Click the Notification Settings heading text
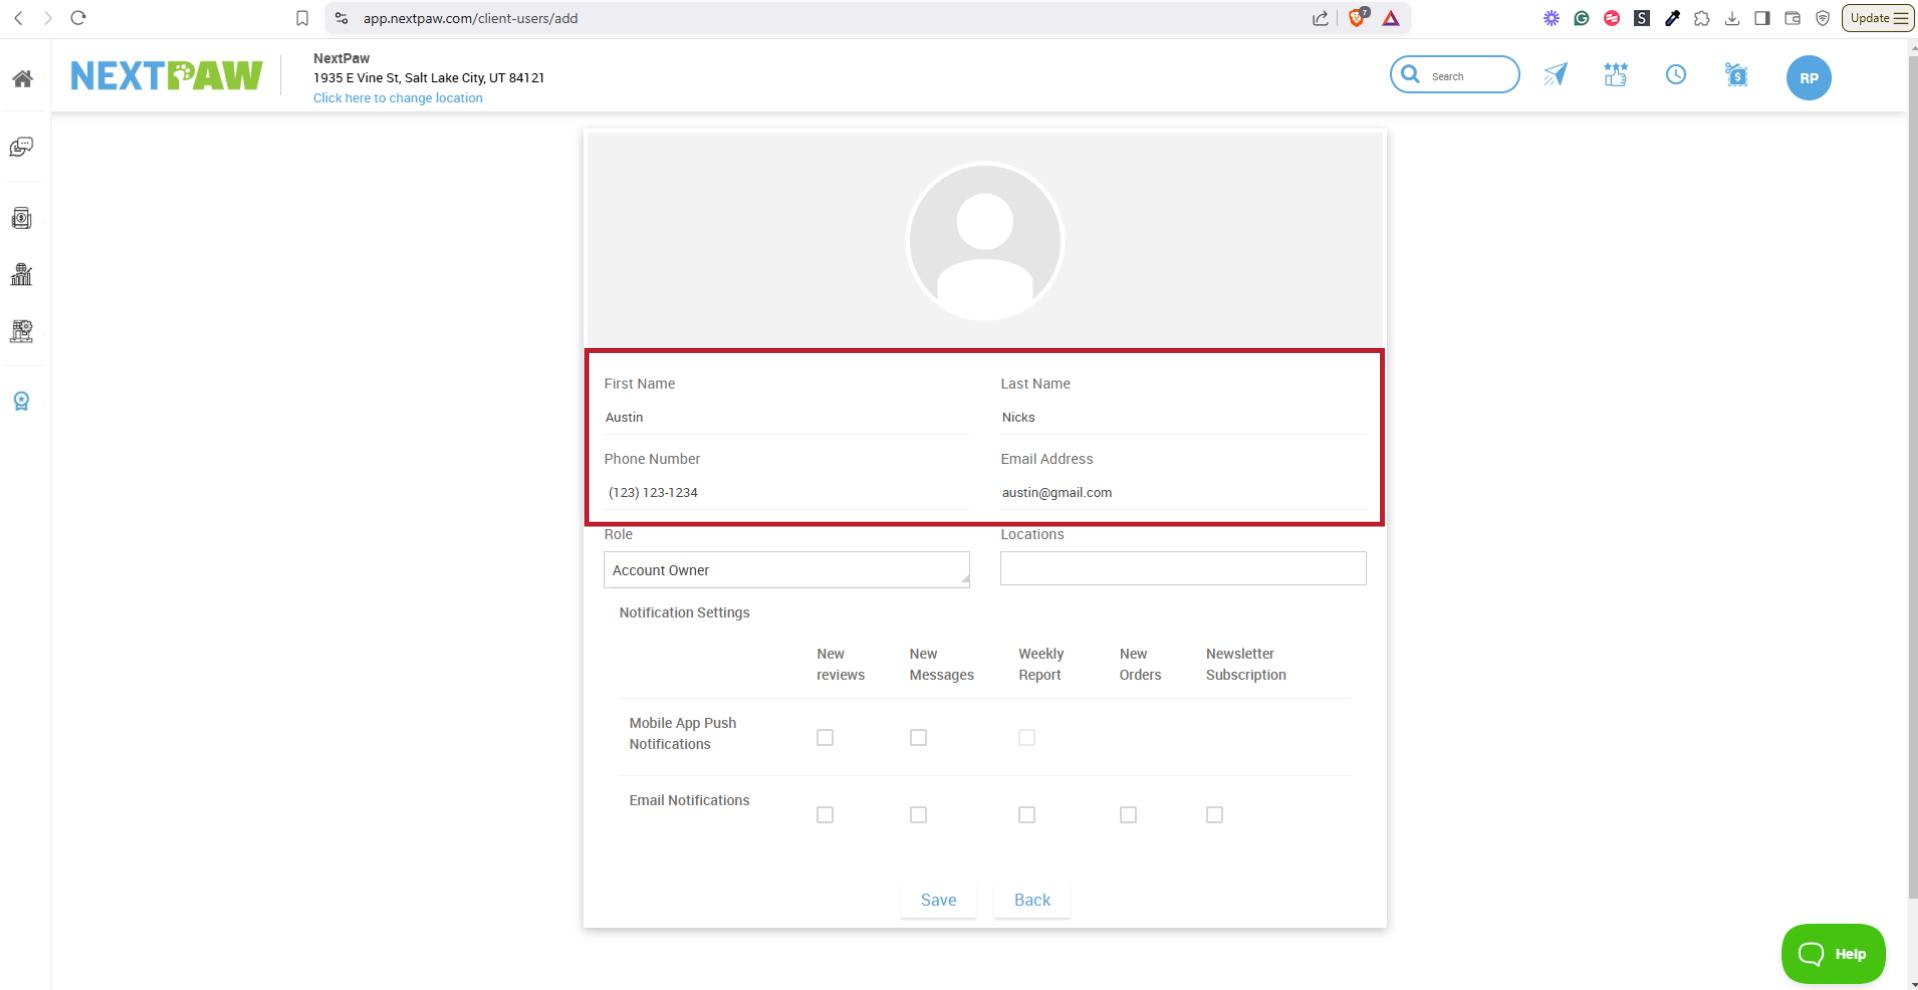Image resolution: width=1918 pixels, height=990 pixels. pyautogui.click(x=684, y=613)
